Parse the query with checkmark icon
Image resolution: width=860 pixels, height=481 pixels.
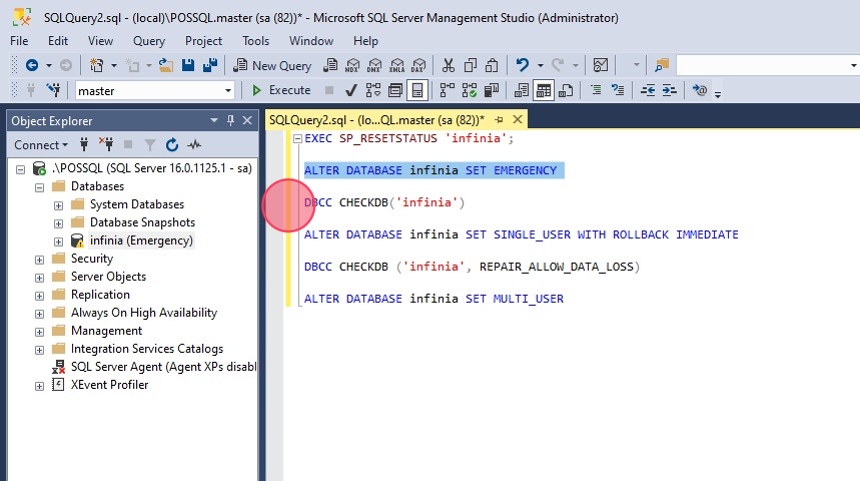point(351,90)
